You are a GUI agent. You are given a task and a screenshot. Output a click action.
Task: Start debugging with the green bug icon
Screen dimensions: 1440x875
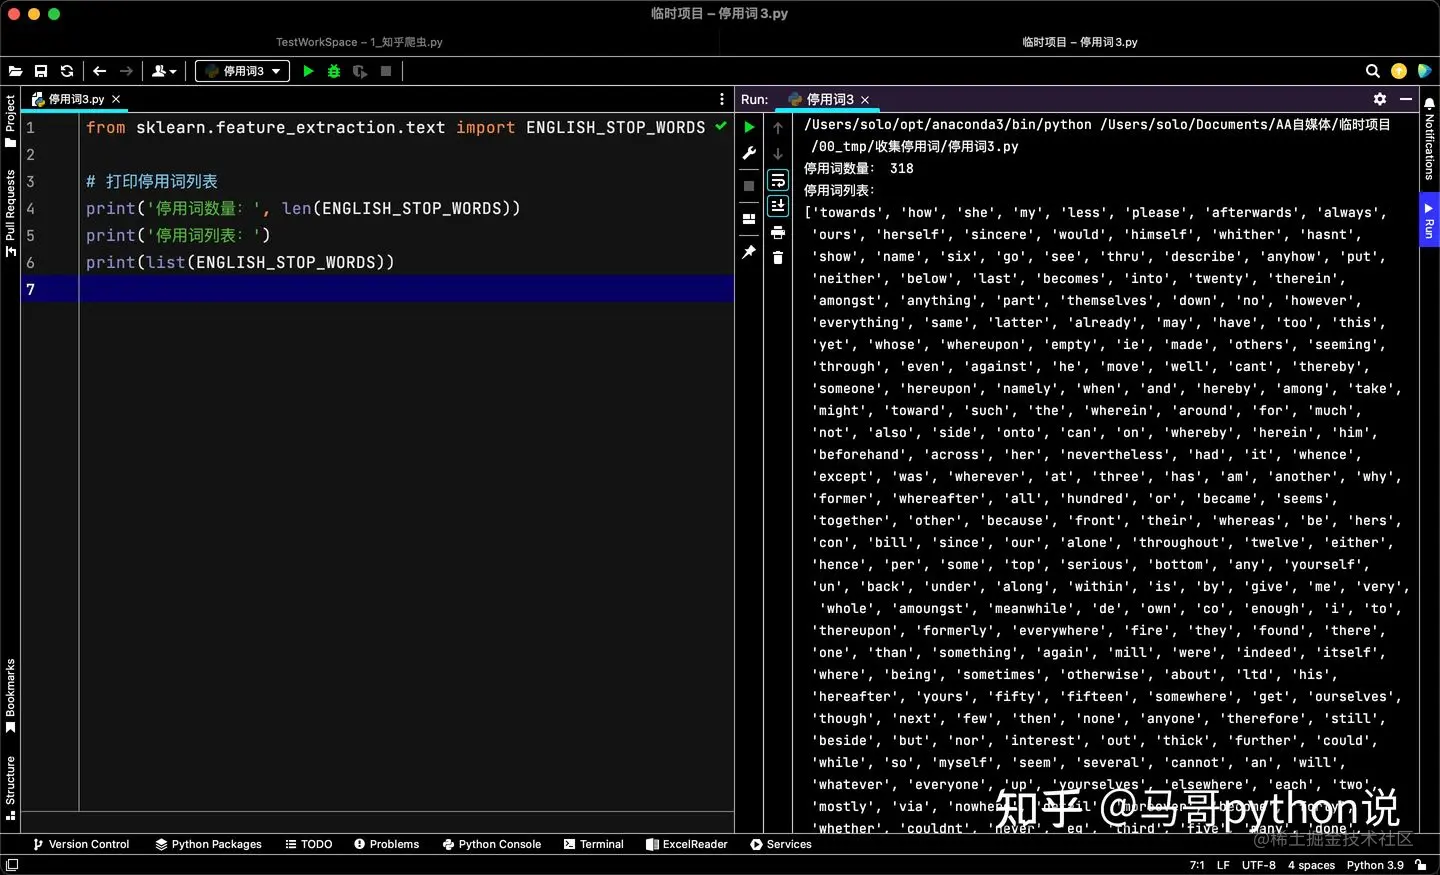[x=334, y=71]
